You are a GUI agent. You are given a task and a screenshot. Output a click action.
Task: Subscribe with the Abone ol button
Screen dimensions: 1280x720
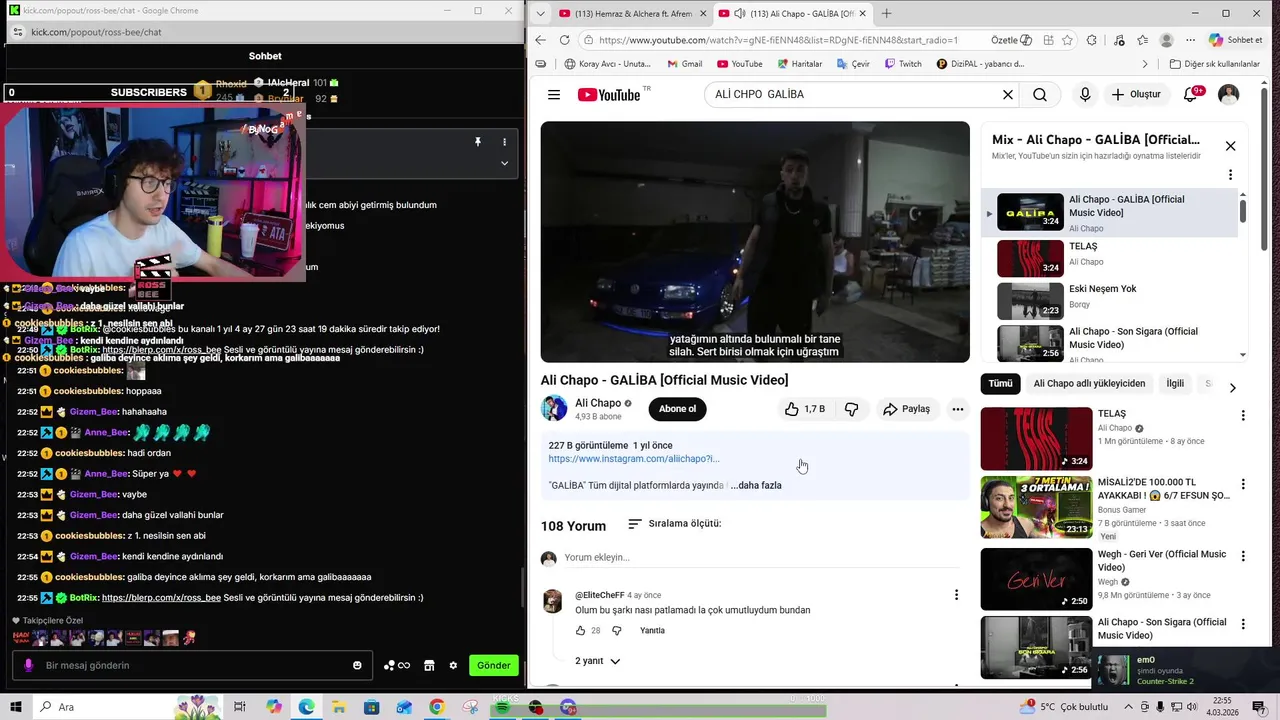click(677, 409)
